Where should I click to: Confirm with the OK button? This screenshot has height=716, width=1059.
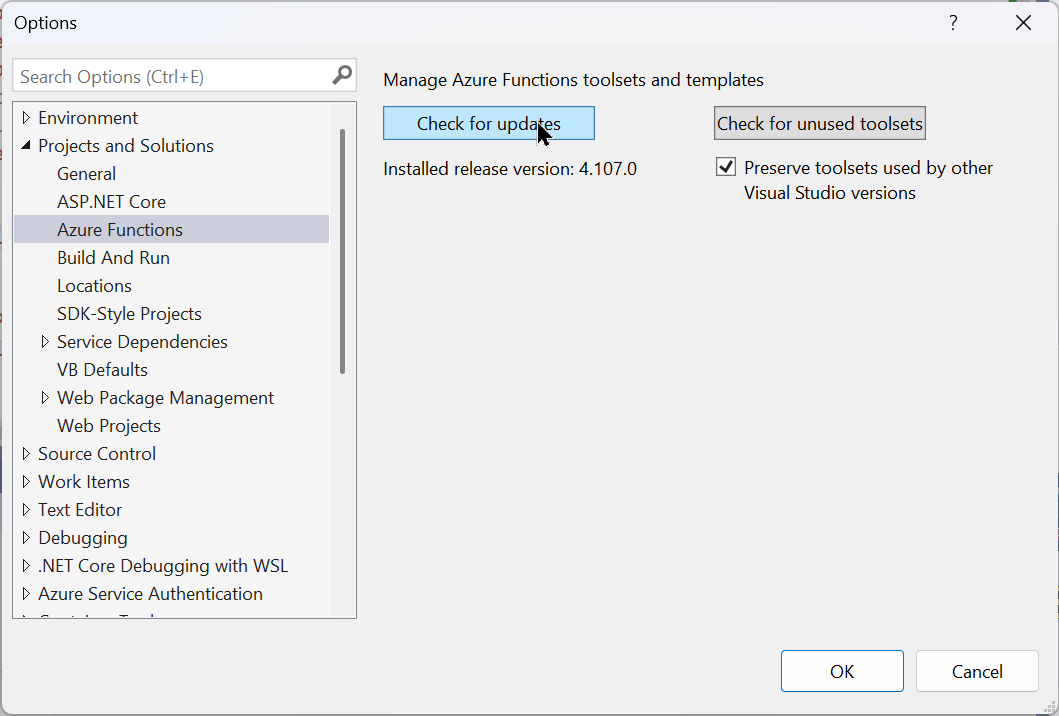pos(842,671)
